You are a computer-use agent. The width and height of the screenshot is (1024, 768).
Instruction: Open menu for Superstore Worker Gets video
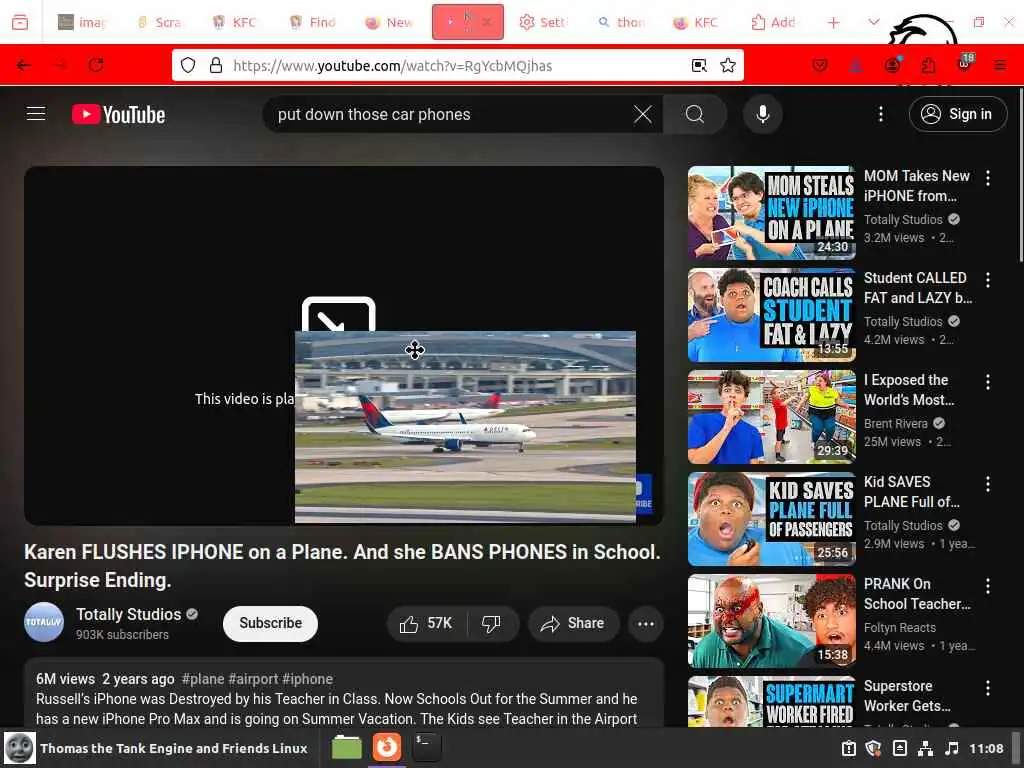[x=987, y=688]
